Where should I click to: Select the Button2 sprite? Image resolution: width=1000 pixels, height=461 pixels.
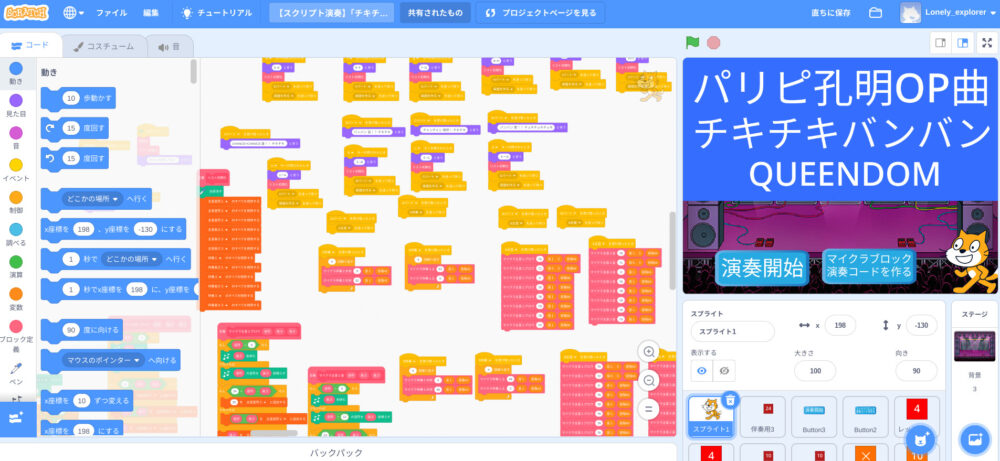click(865, 417)
